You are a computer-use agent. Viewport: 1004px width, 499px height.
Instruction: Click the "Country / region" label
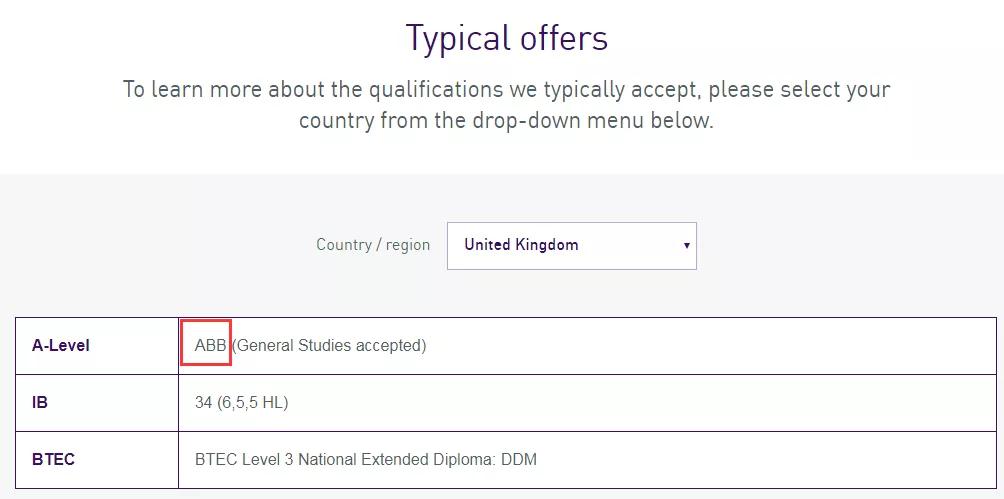373,245
